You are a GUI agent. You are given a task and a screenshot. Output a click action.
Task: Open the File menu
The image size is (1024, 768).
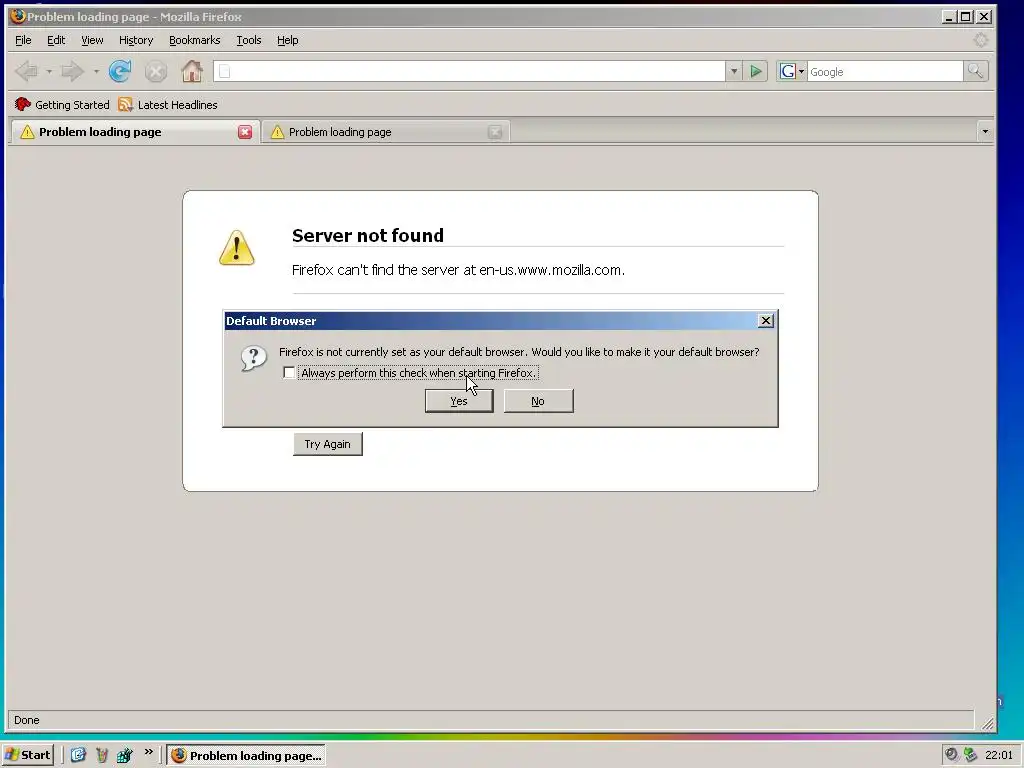pos(24,40)
